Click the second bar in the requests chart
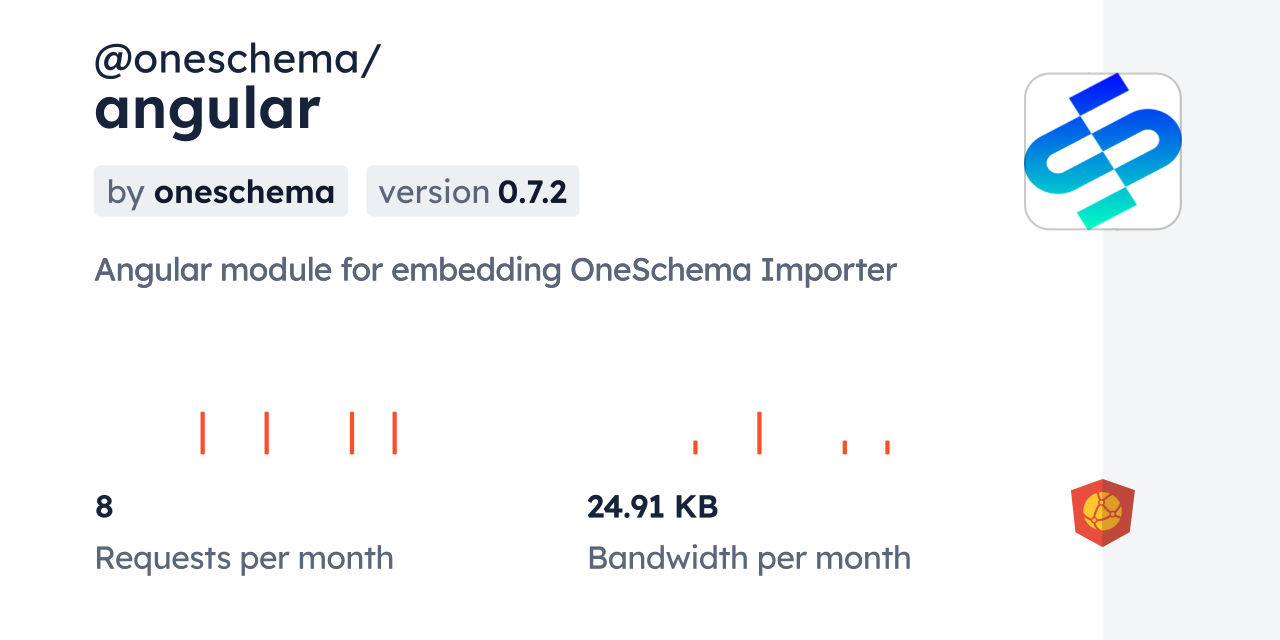The image size is (1280, 640). click(266, 433)
